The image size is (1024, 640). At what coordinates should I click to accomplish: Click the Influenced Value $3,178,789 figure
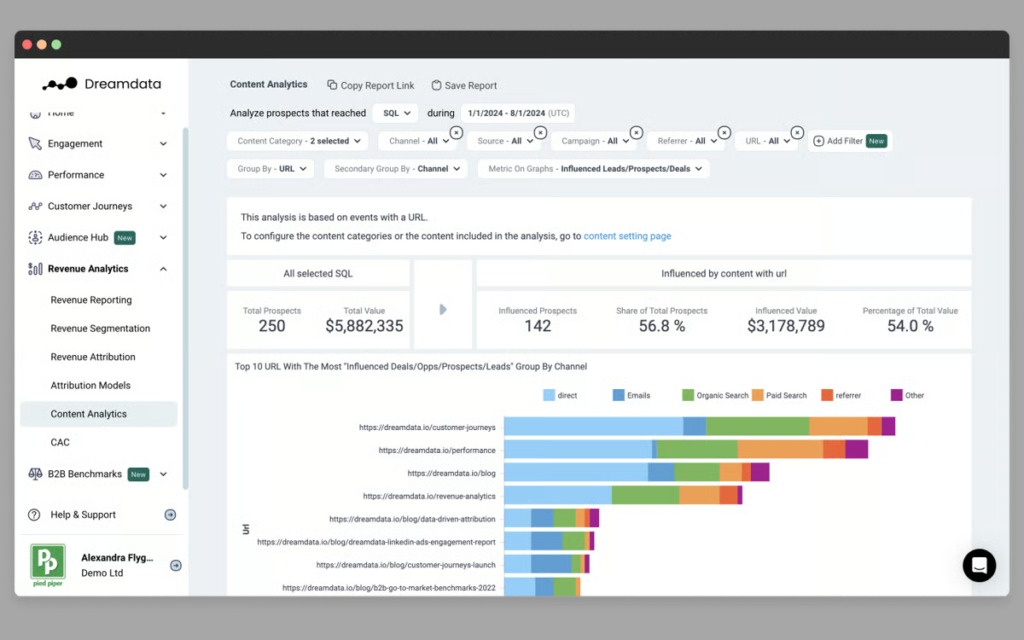[786, 326]
